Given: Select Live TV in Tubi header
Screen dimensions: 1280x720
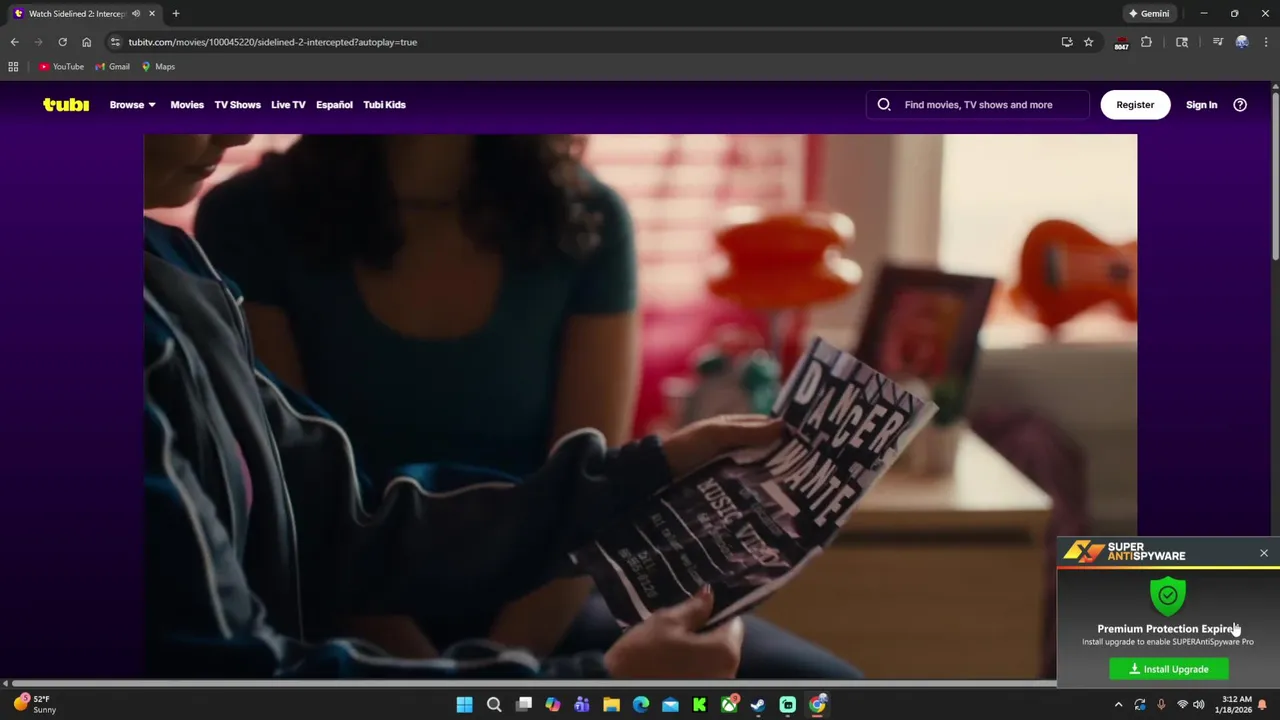Looking at the screenshot, I should (288, 104).
